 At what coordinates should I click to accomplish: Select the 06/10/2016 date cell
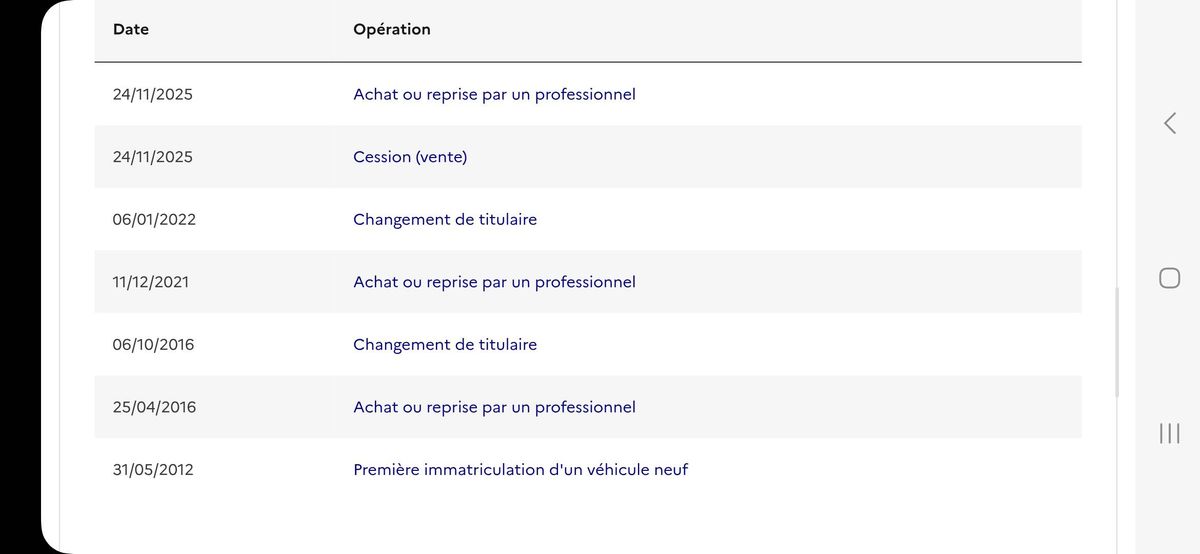point(154,345)
